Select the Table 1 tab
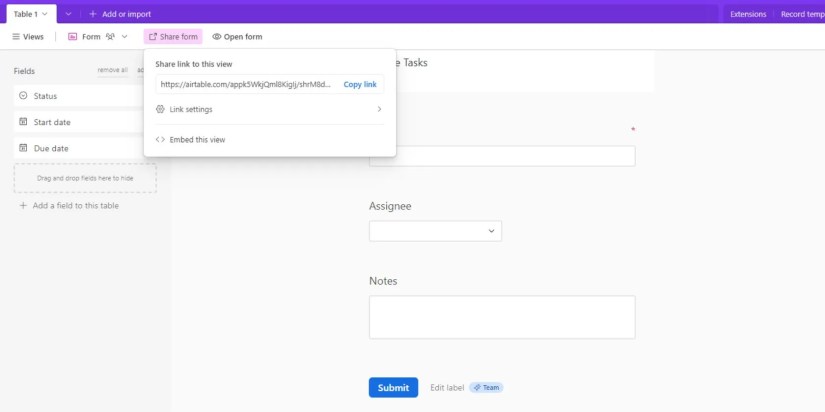825x412 pixels. coord(31,14)
